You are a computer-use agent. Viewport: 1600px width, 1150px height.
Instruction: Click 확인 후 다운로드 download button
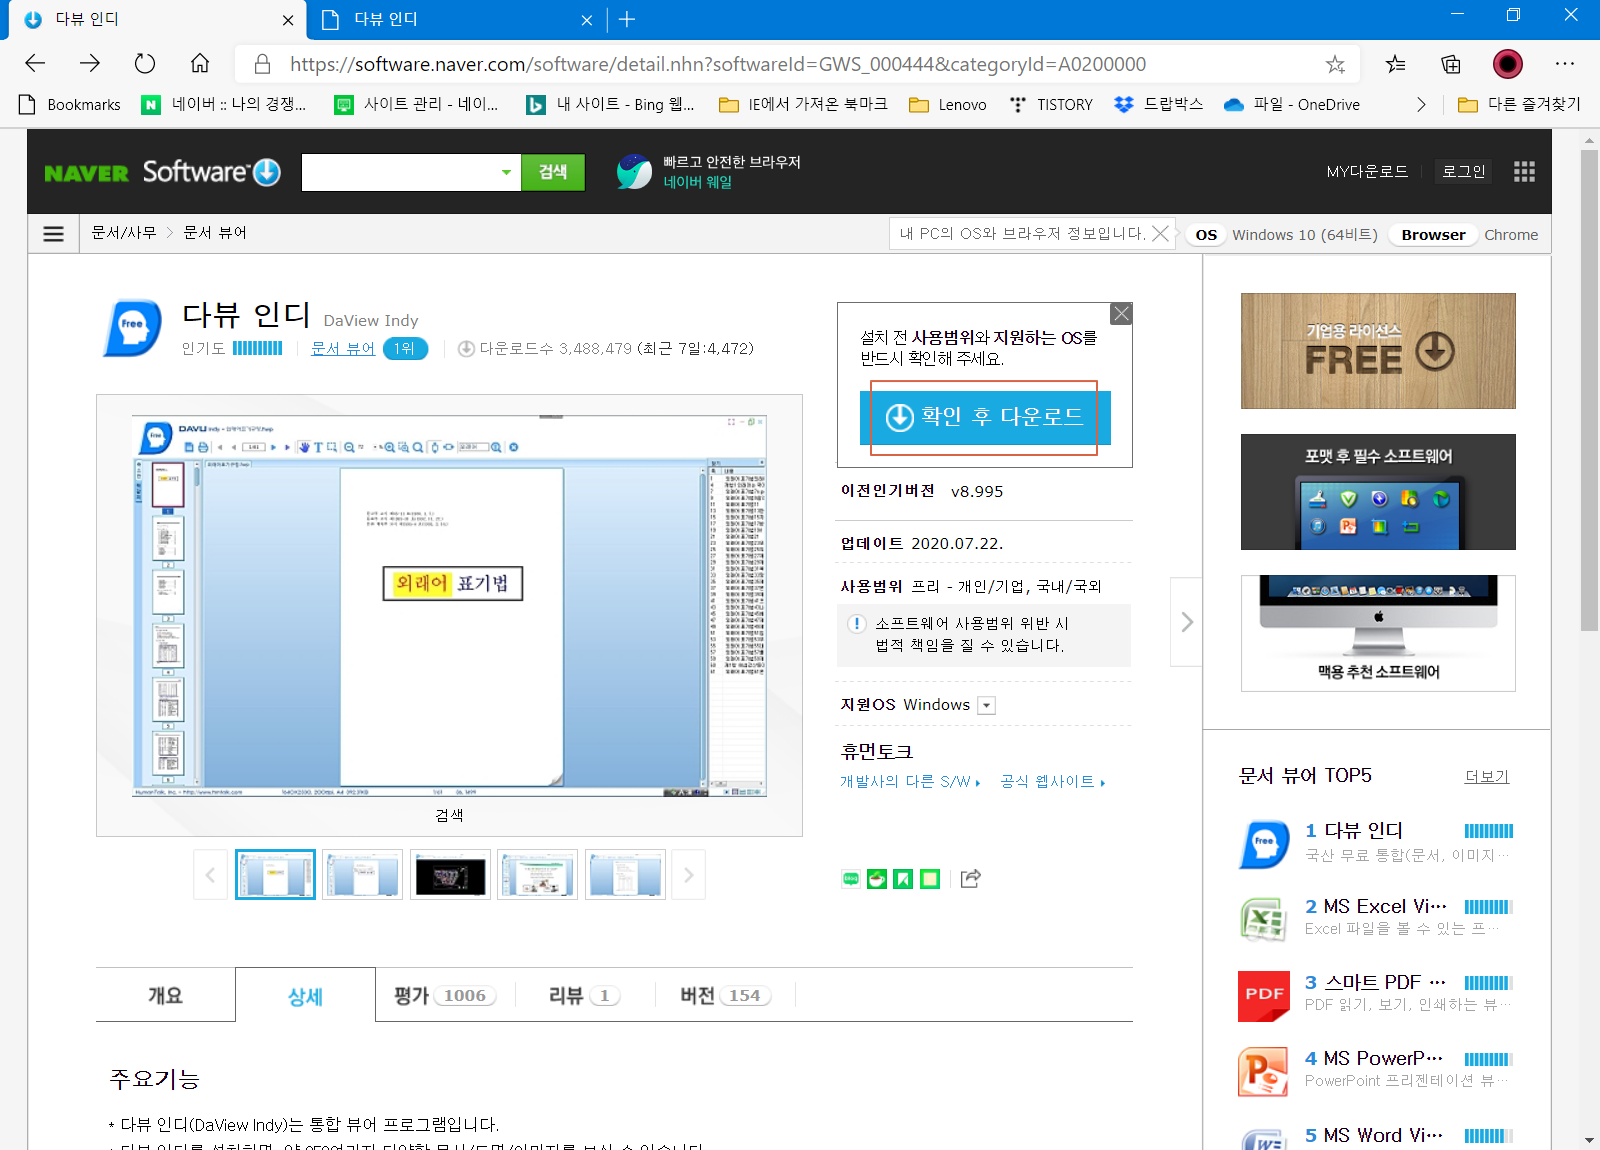click(x=985, y=417)
